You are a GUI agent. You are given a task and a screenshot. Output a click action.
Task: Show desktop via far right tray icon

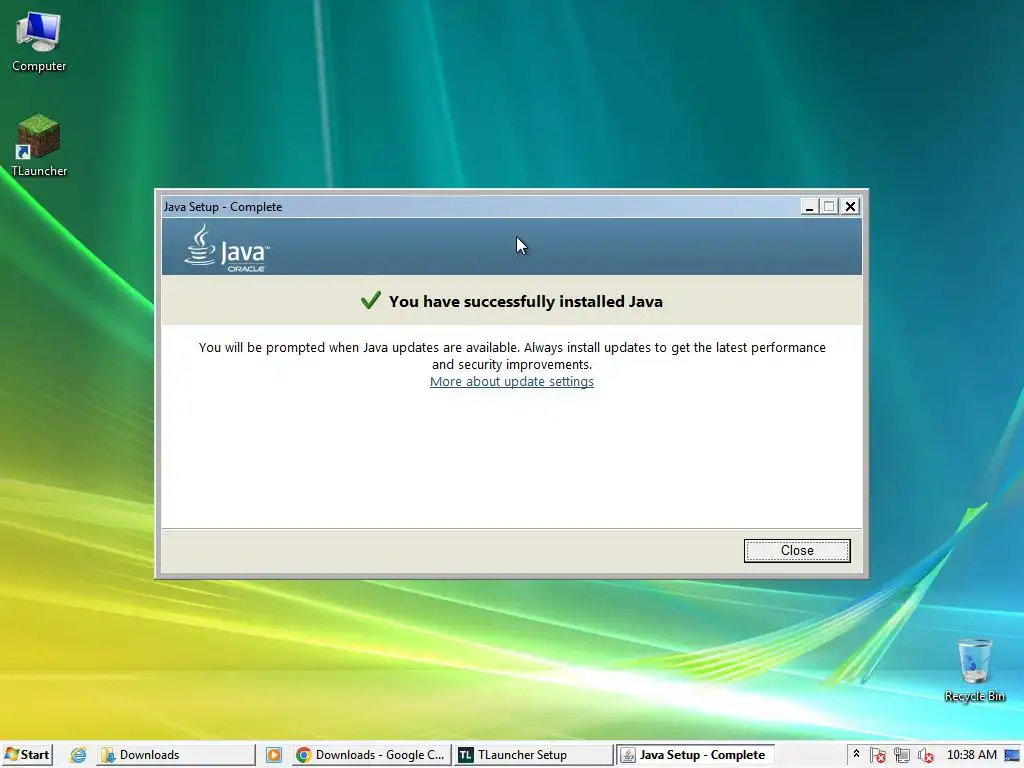pyautogui.click(x=1013, y=756)
